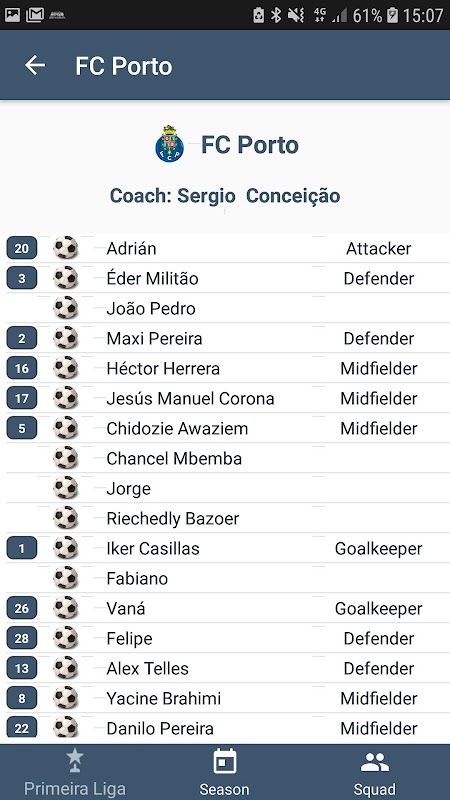Tap the number 20 jersey badge

click(x=21, y=248)
